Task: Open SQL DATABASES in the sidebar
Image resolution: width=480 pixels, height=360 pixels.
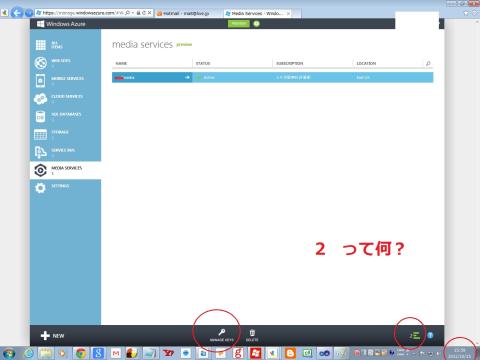Action: pos(65,117)
